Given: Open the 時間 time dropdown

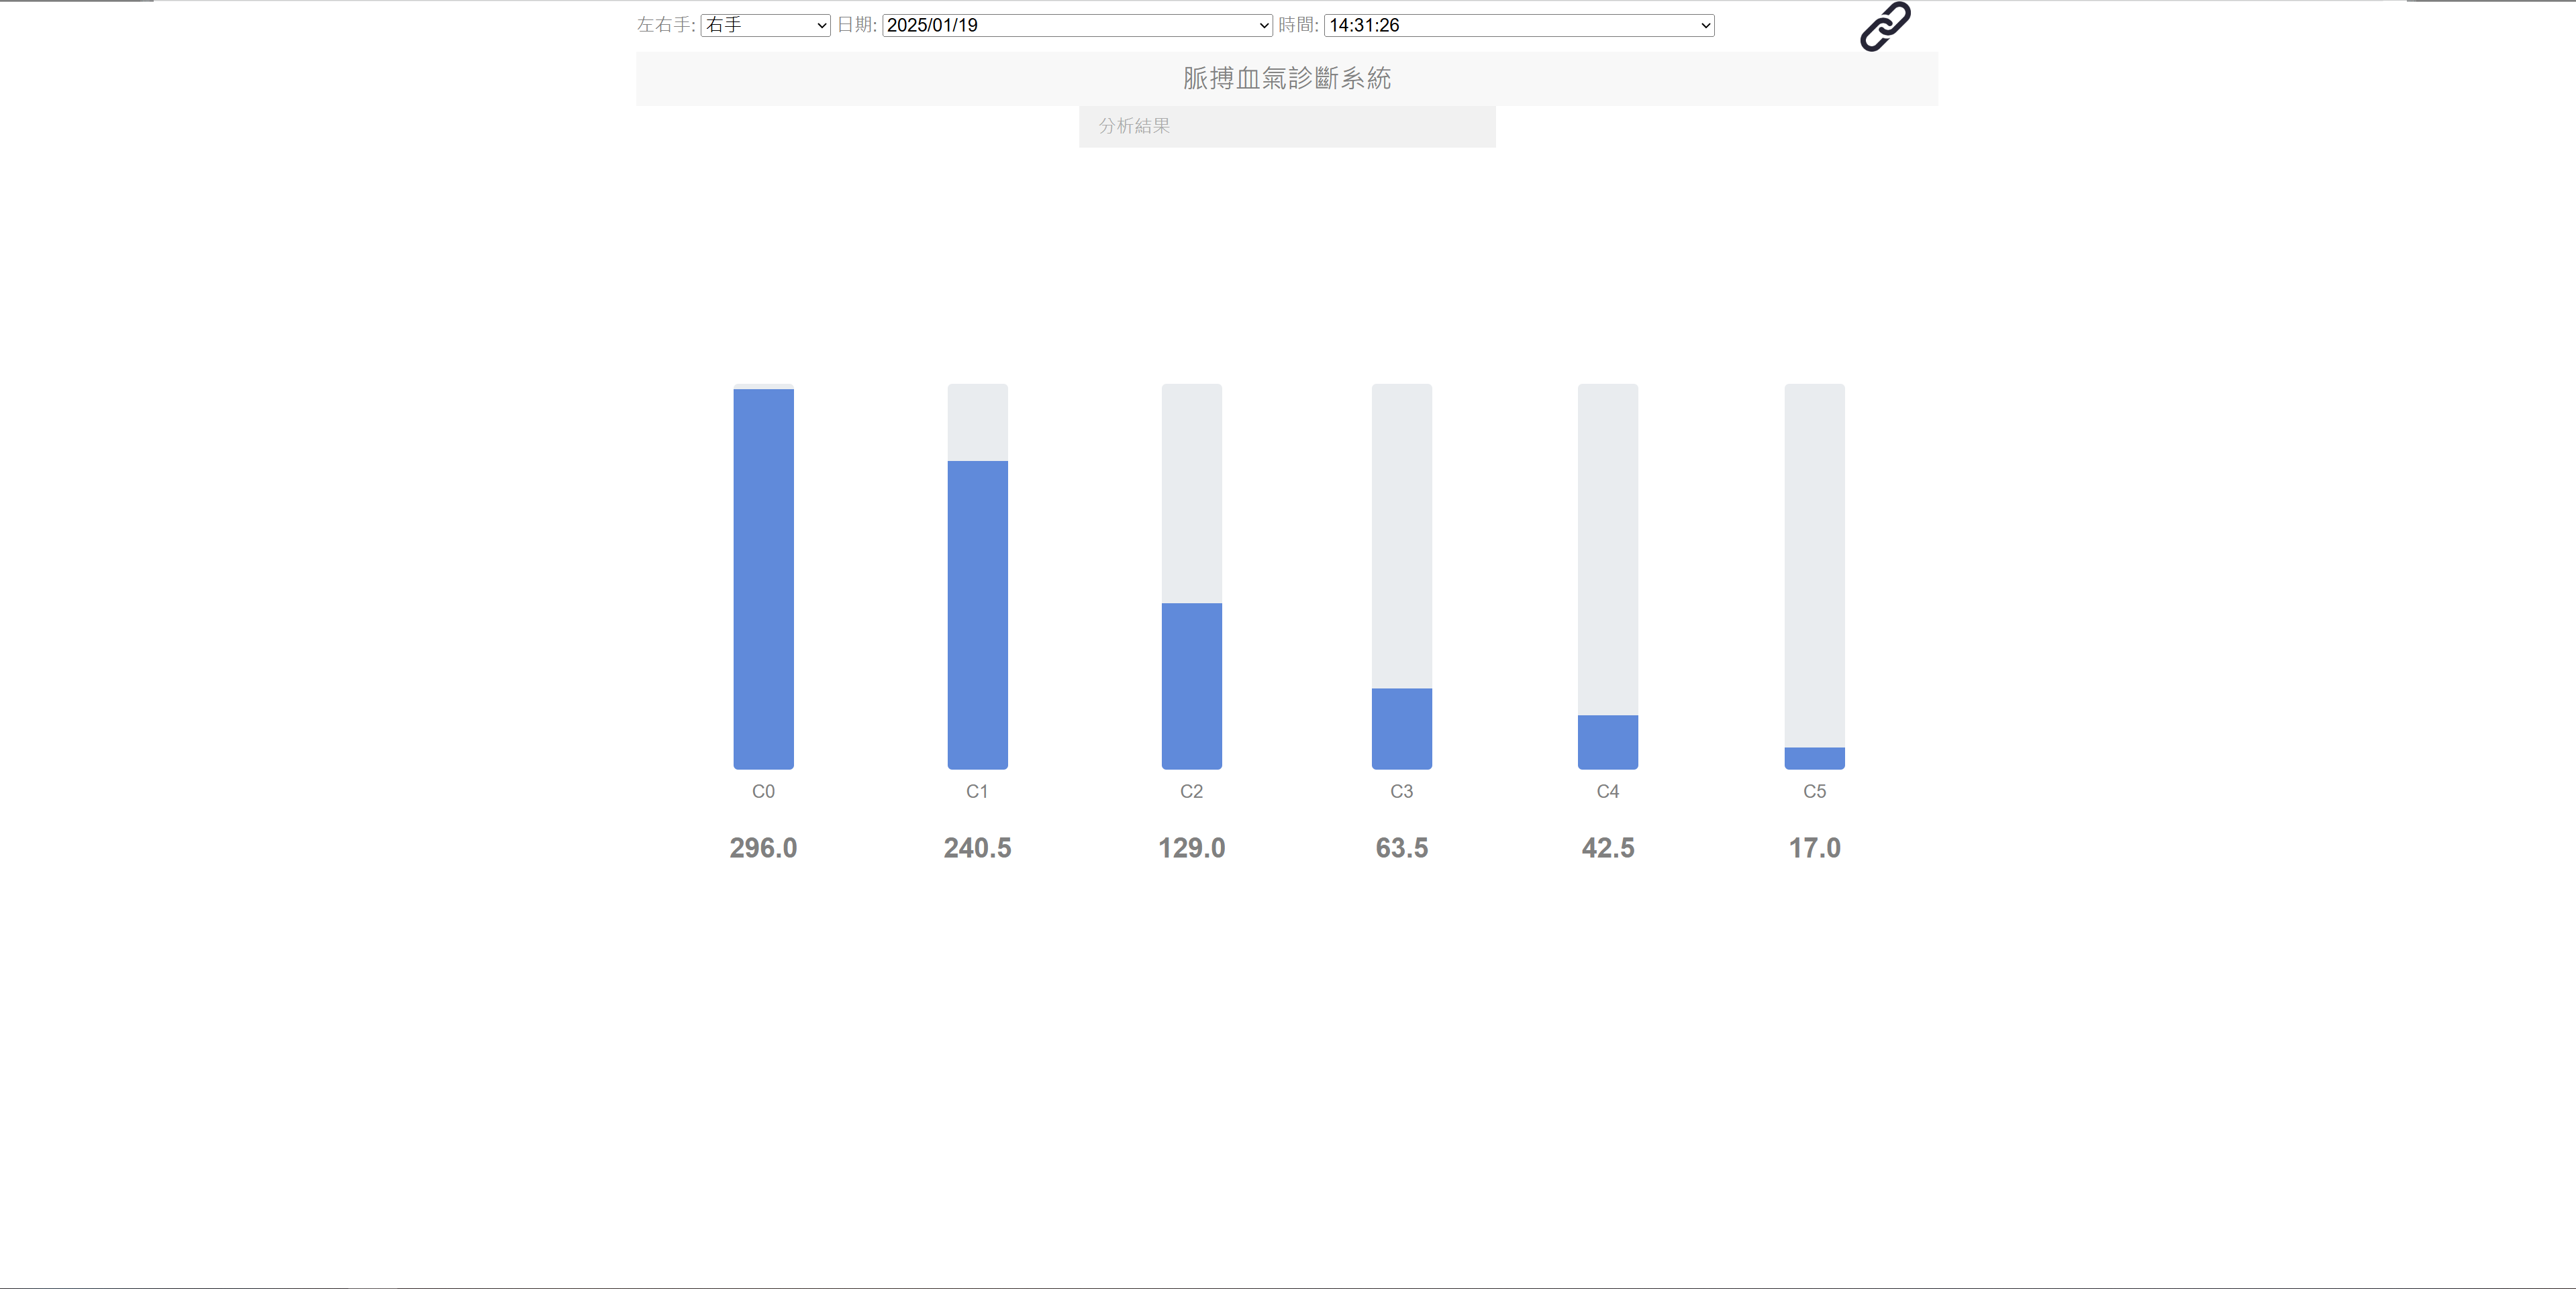Looking at the screenshot, I should point(1518,25).
